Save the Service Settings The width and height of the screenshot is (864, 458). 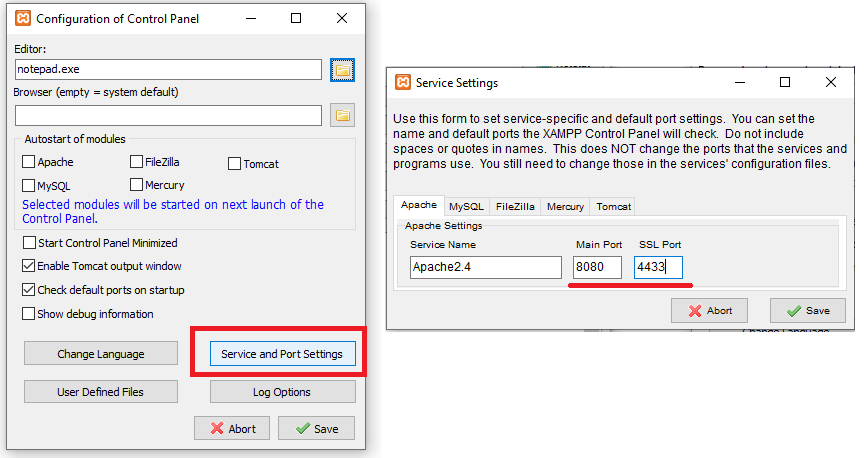pos(808,311)
